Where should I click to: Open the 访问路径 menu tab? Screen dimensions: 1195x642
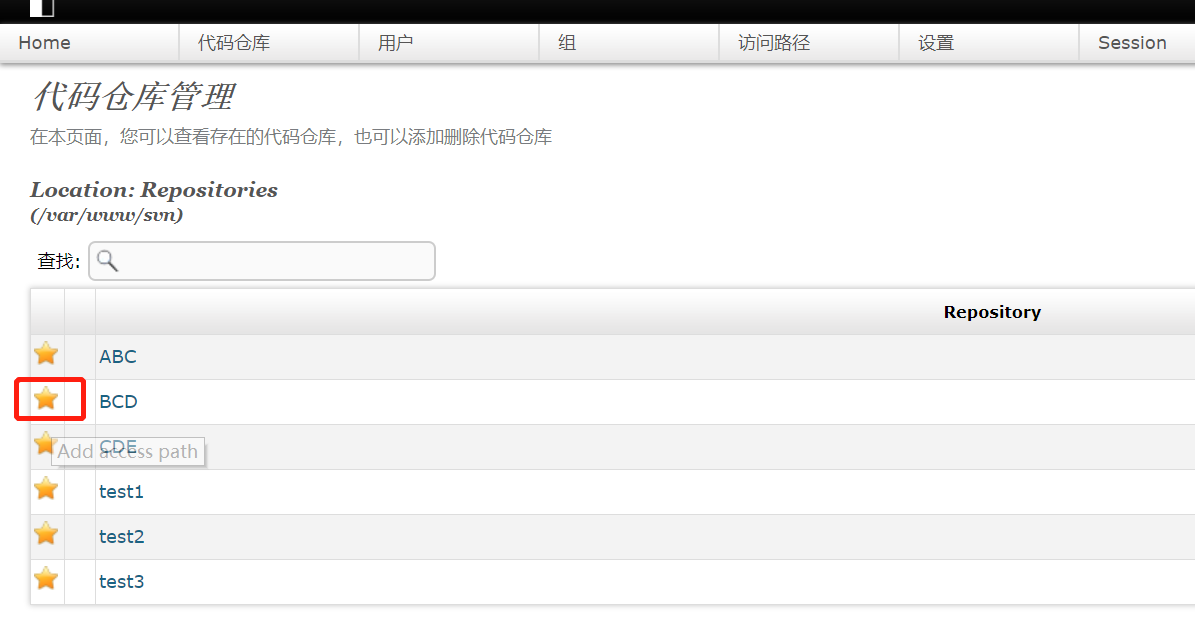point(809,43)
